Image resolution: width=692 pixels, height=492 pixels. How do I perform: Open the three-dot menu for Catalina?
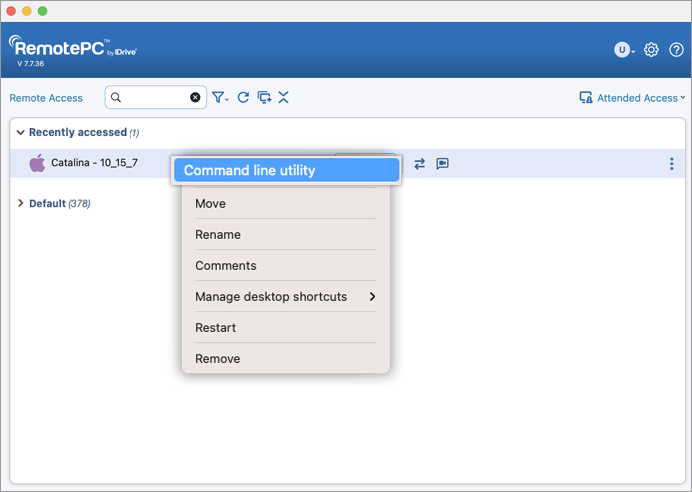tap(671, 164)
